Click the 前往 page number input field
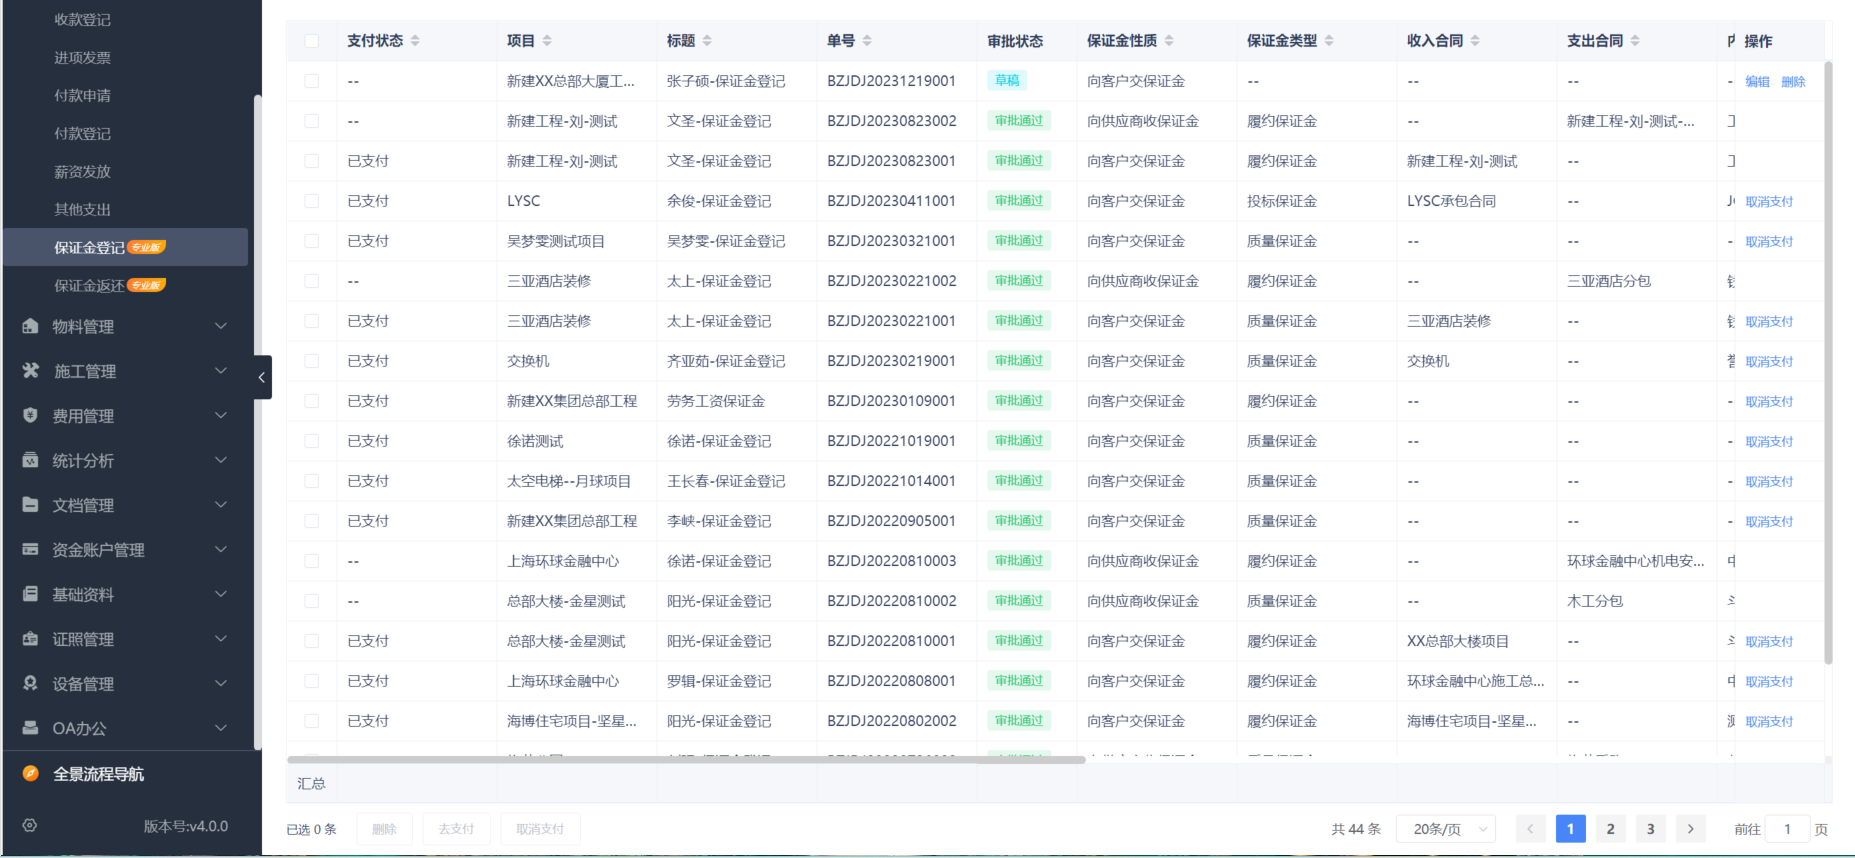 [x=1787, y=829]
